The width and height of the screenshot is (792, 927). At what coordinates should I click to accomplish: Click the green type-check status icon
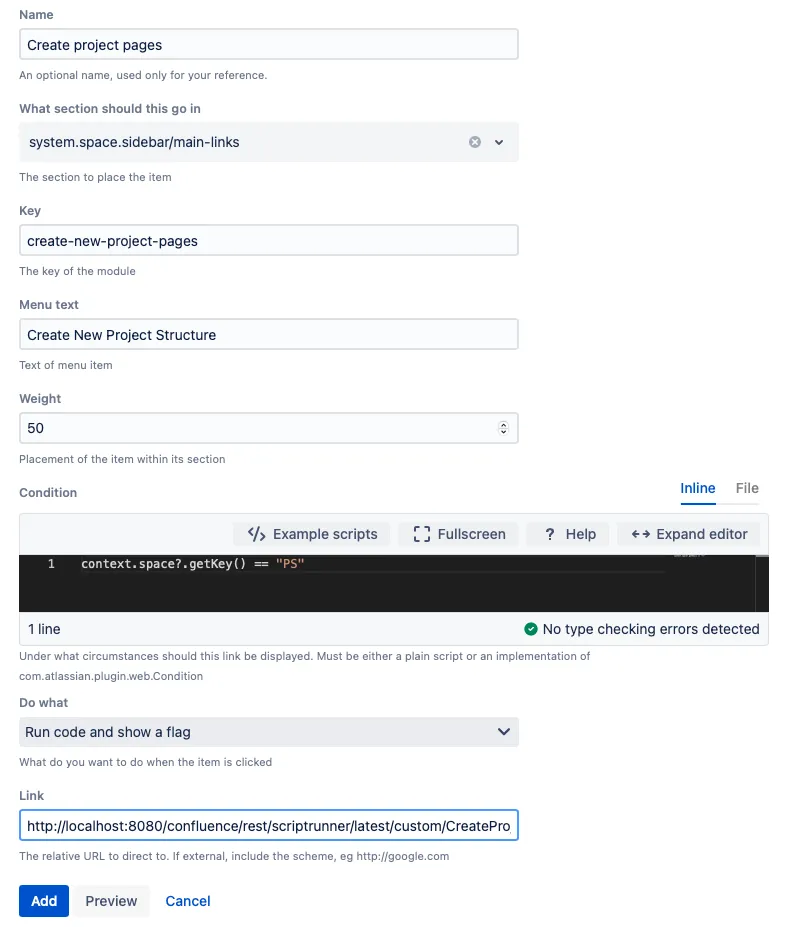tap(531, 628)
